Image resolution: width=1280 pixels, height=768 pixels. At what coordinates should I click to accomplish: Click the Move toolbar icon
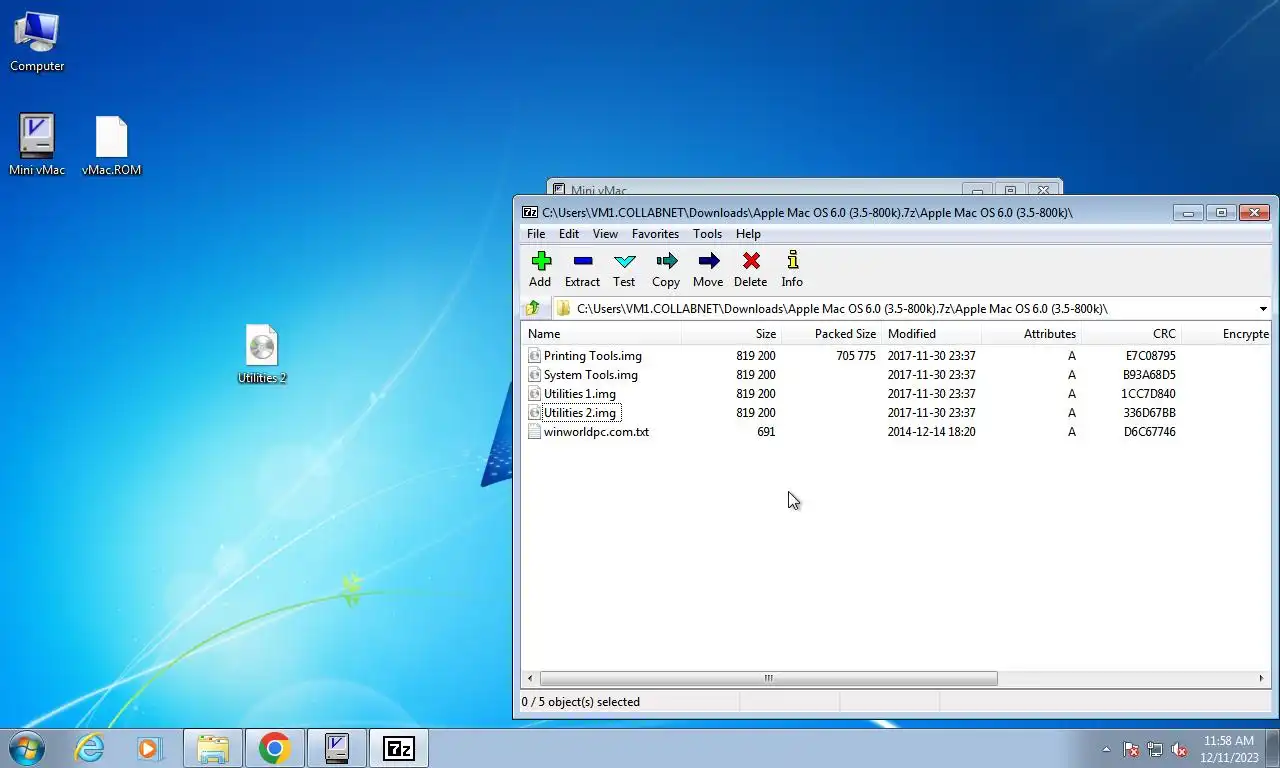[708, 261]
